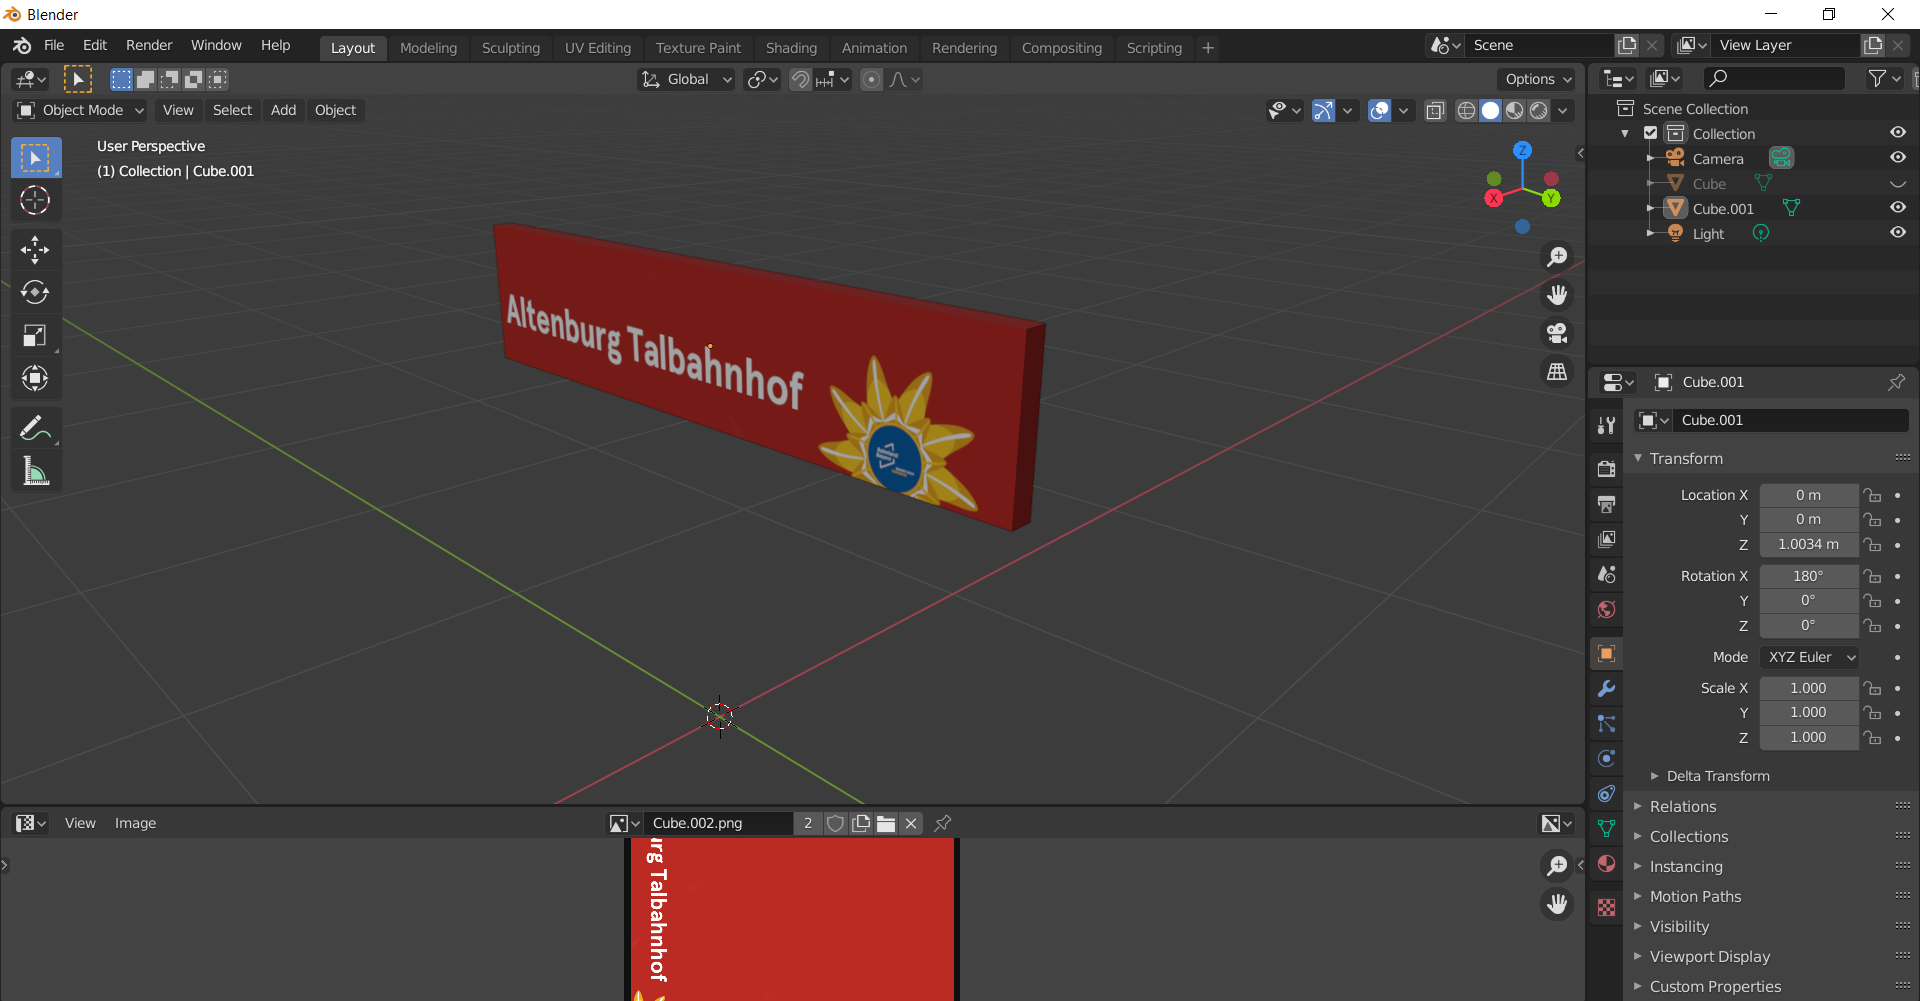1920x1001 pixels.
Task: Hide the Camera object in outliner
Action: tap(1897, 158)
